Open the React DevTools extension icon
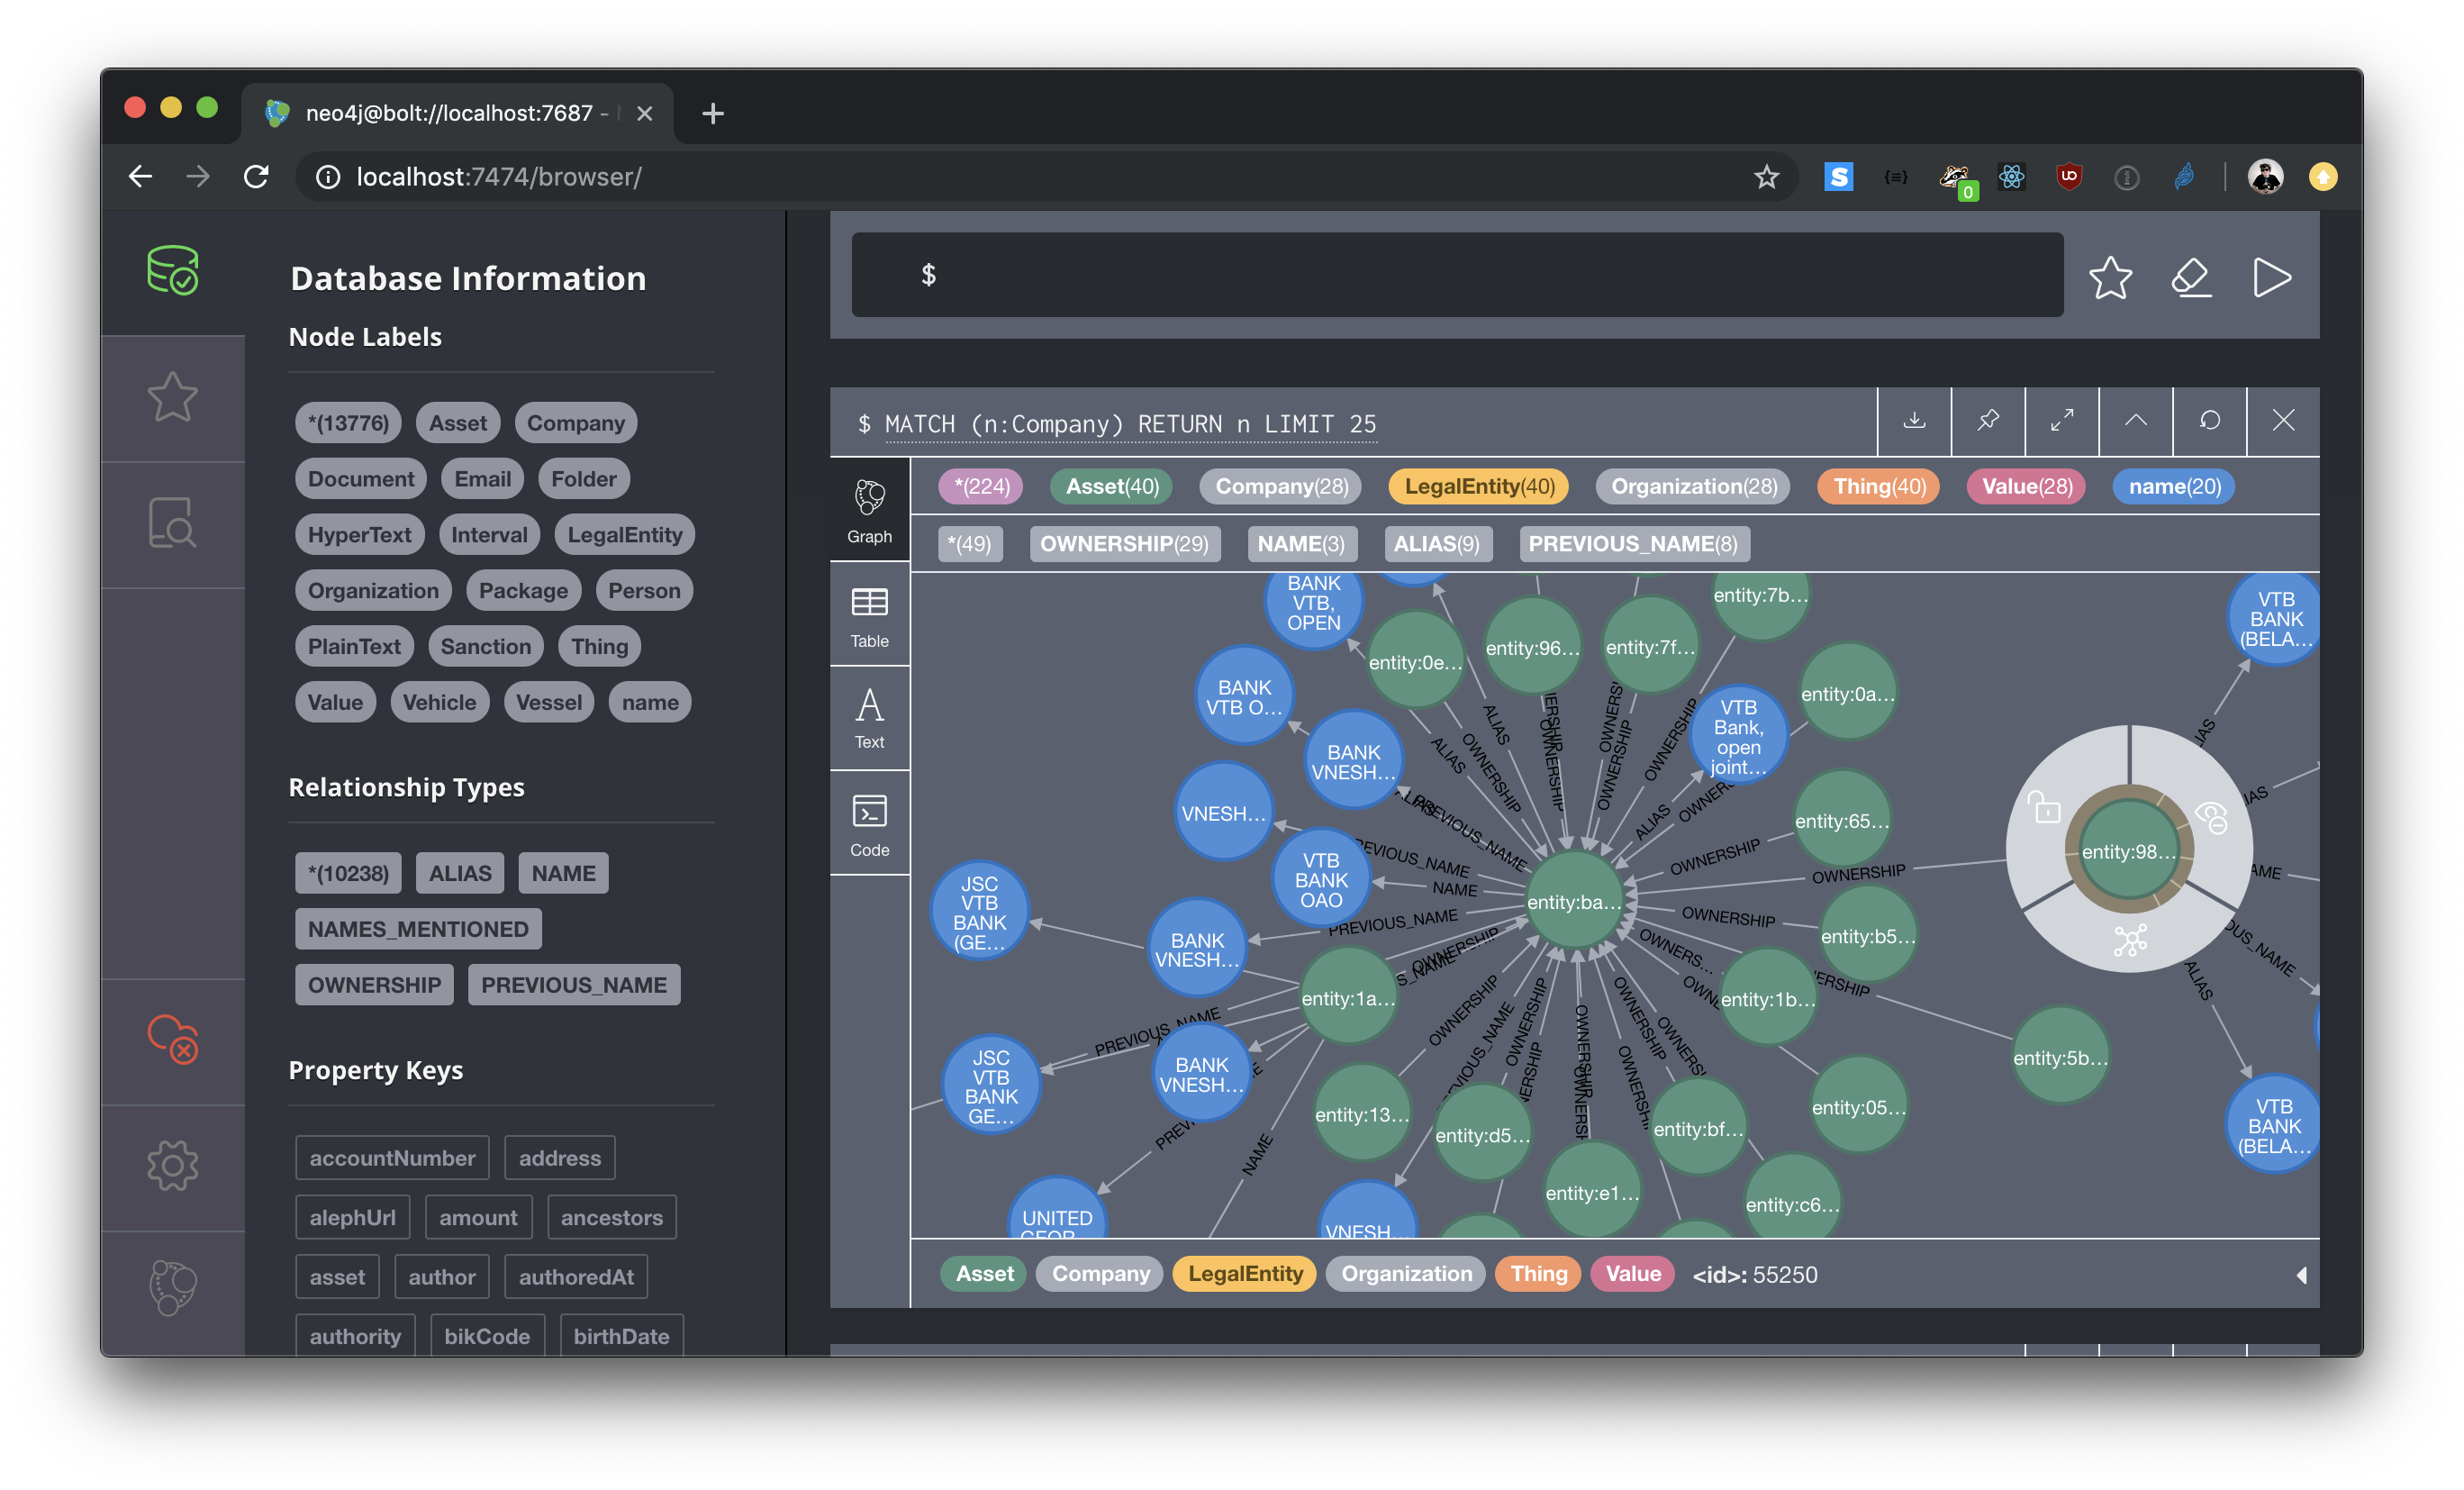Image resolution: width=2464 pixels, height=1490 pixels. [x=2011, y=177]
